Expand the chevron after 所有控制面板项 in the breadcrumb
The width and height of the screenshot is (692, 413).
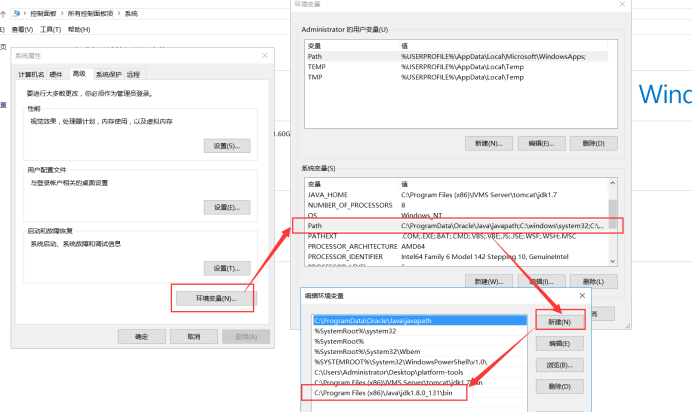(x=119, y=14)
